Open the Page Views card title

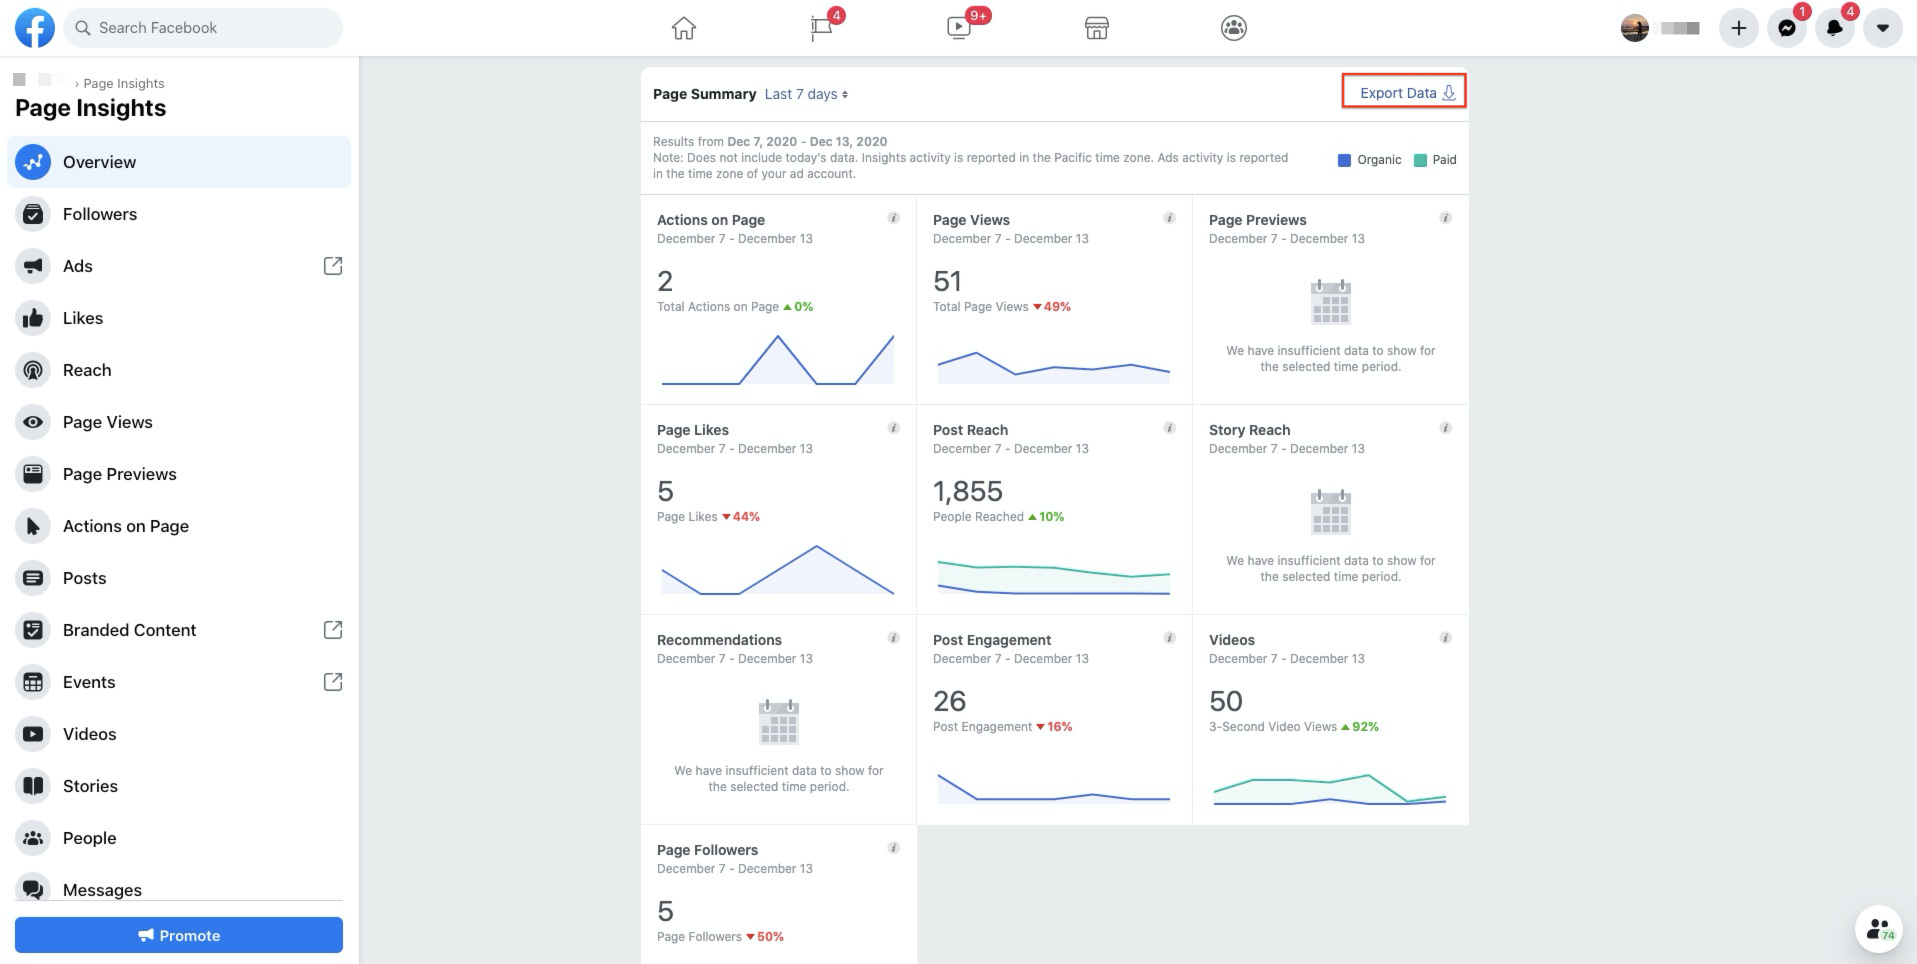tap(971, 220)
